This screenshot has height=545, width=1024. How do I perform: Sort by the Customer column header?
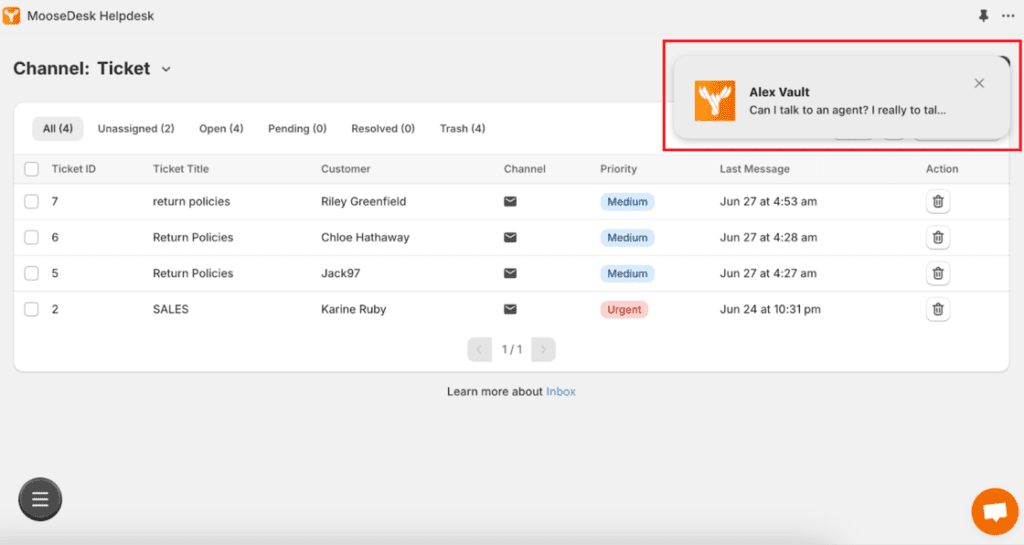click(x=345, y=169)
